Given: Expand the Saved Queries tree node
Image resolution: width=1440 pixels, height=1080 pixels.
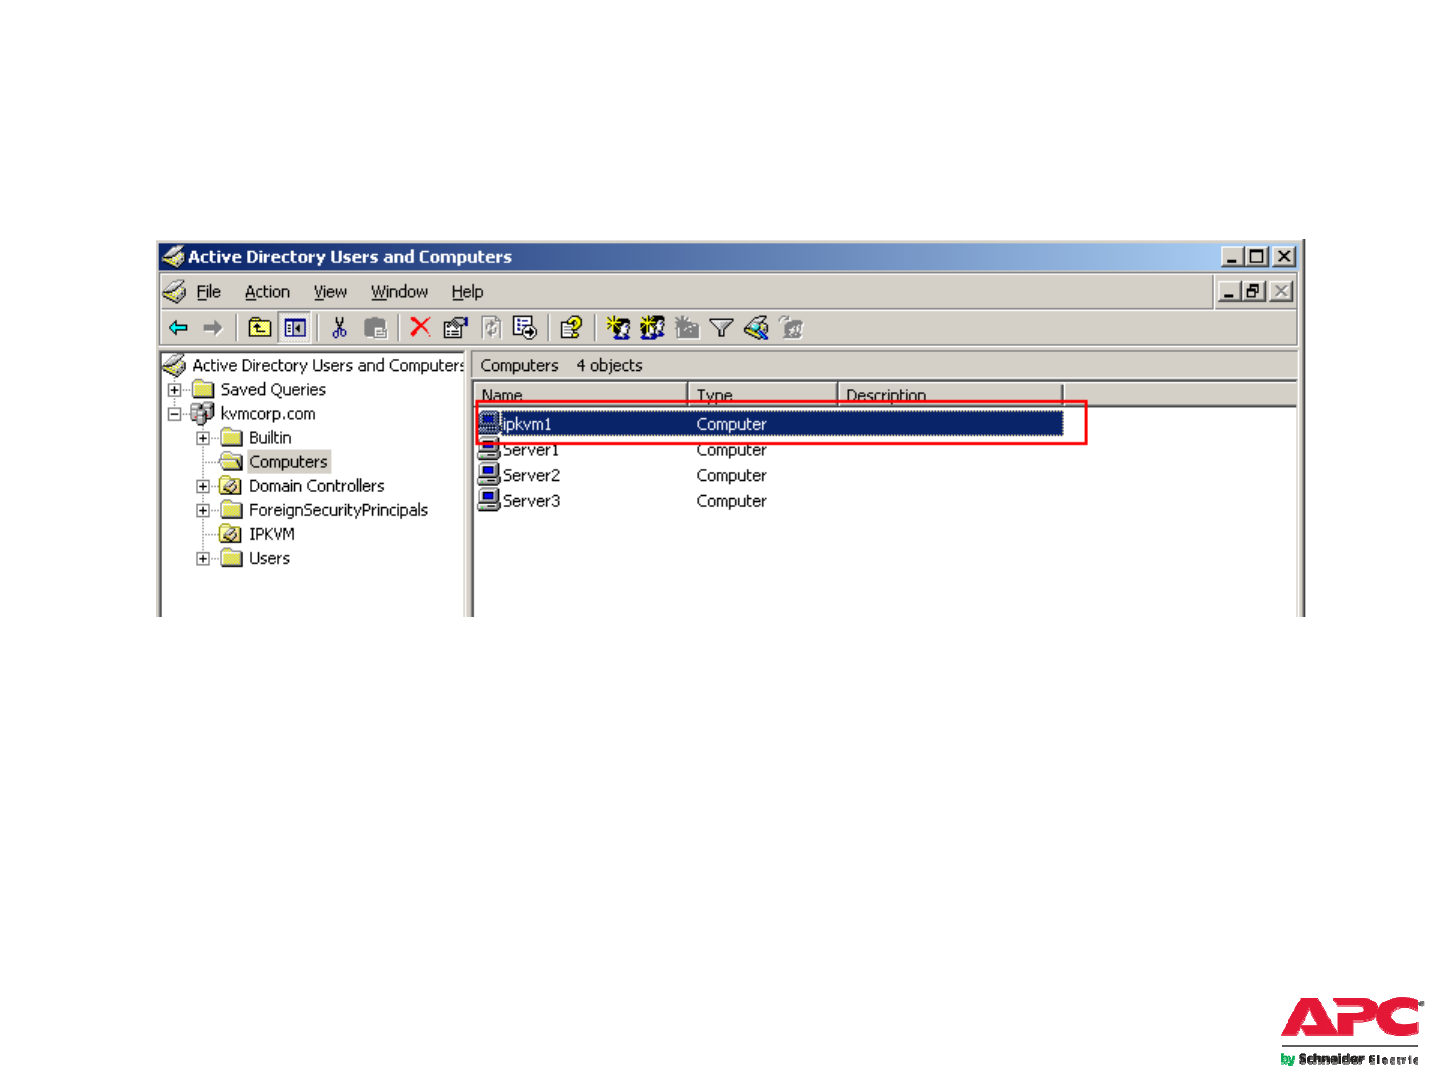Looking at the screenshot, I should (x=175, y=390).
